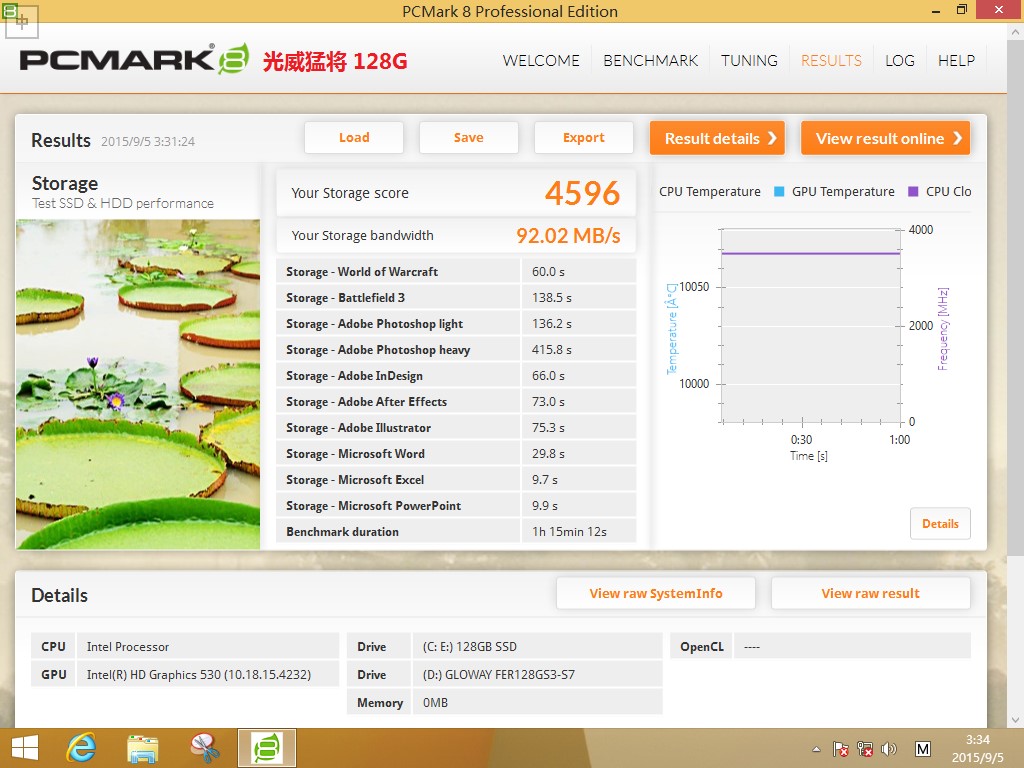Select the RESULTS tab
Viewport: 1024px width, 768px height.
[831, 61]
